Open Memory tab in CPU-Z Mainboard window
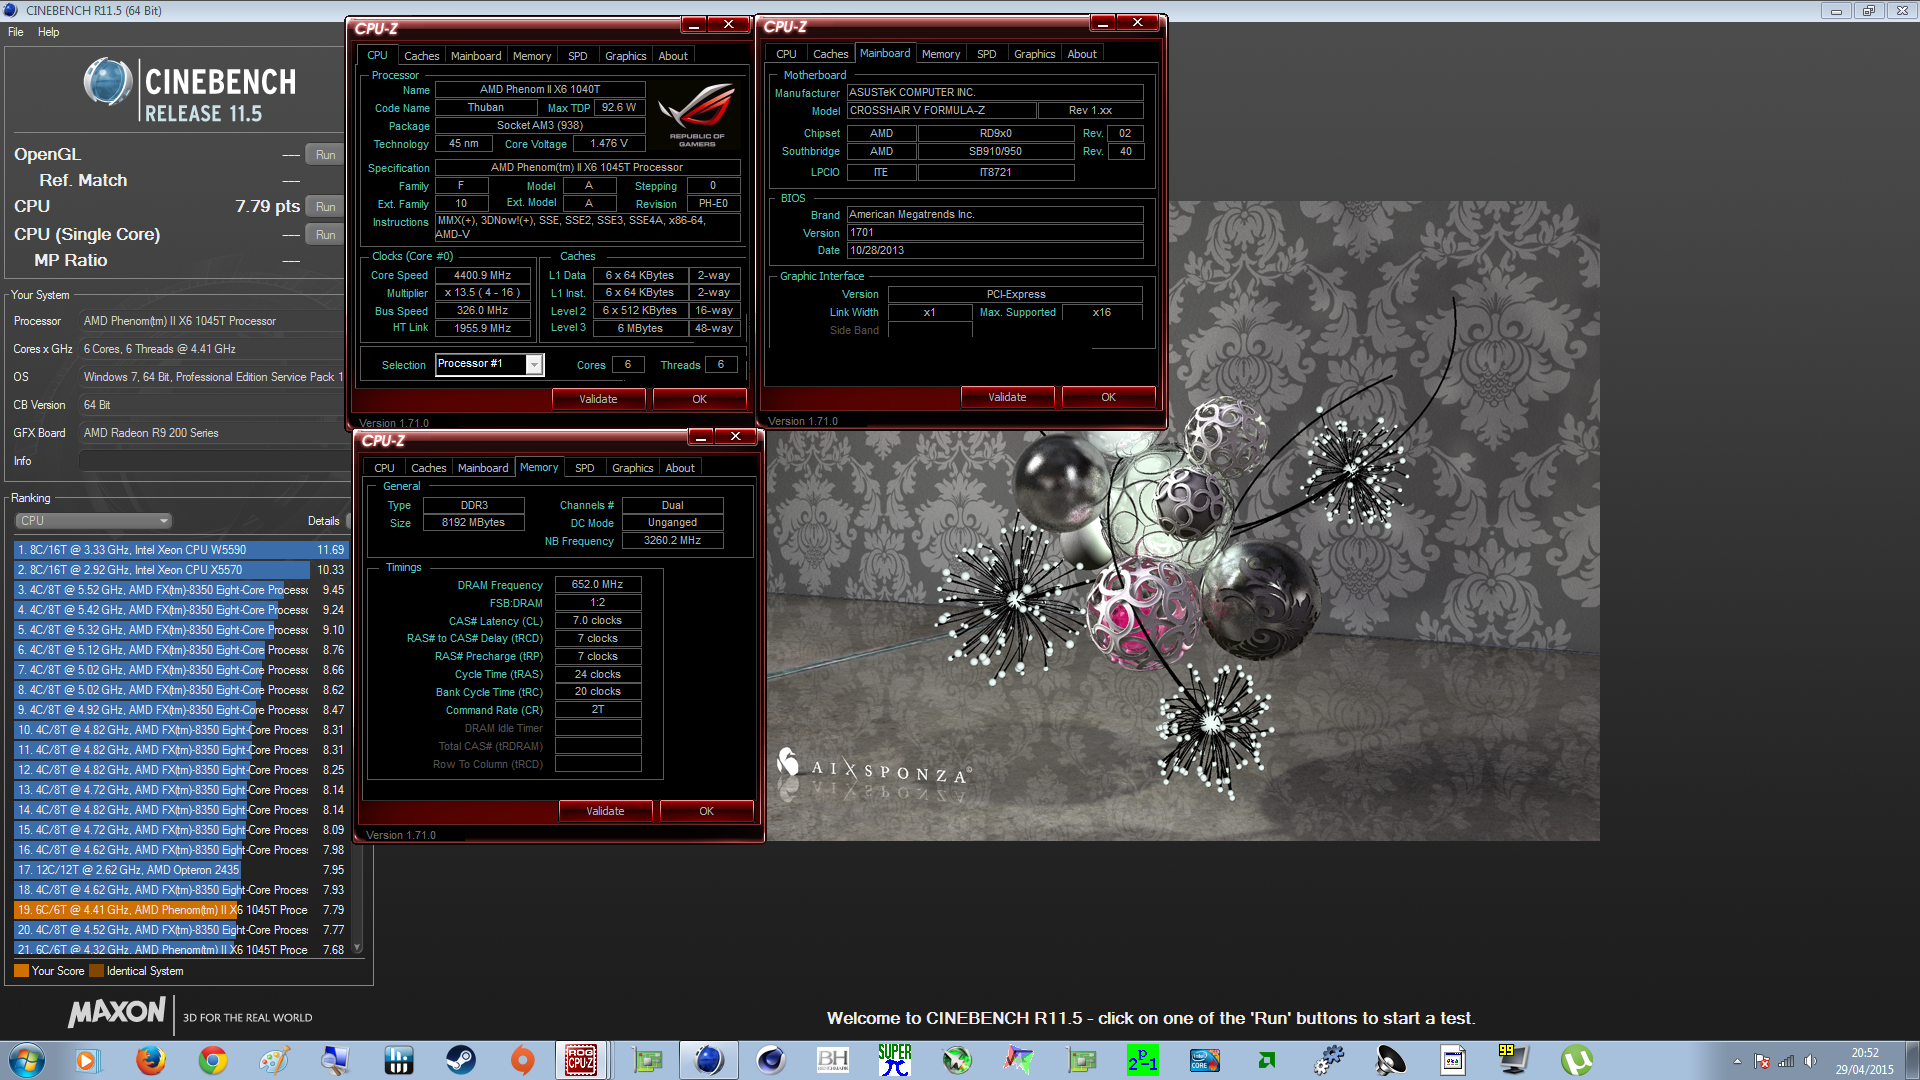The image size is (1920, 1080). pyautogui.click(x=941, y=54)
